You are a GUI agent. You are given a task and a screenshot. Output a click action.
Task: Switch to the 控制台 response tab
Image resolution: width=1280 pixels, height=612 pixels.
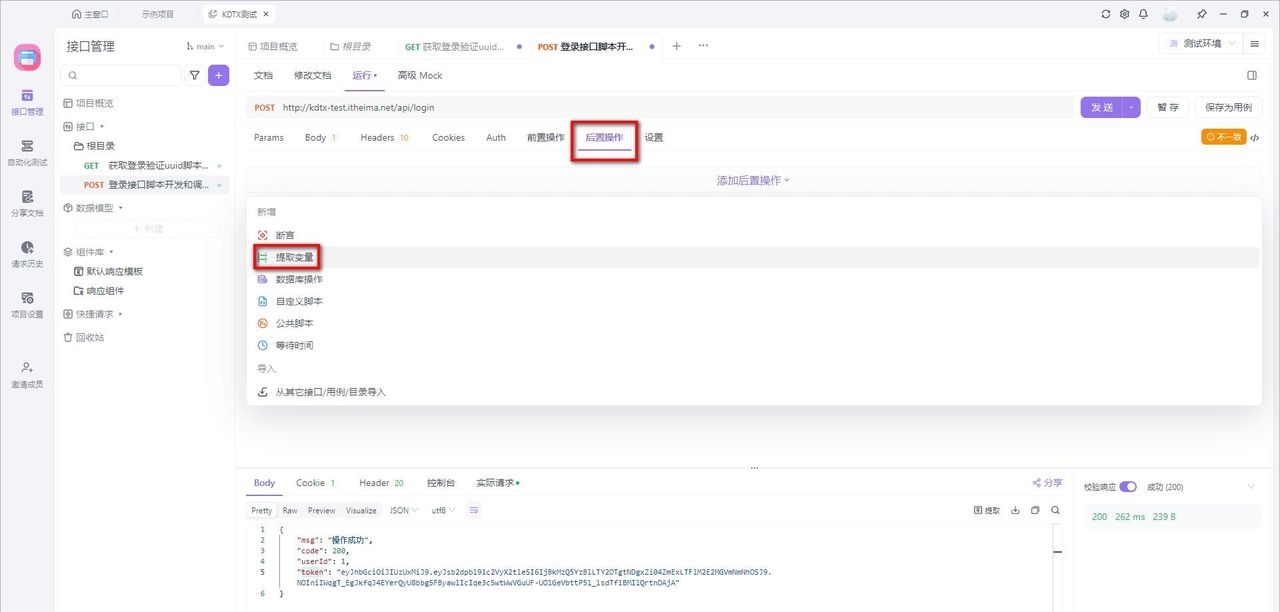pyautogui.click(x=441, y=482)
